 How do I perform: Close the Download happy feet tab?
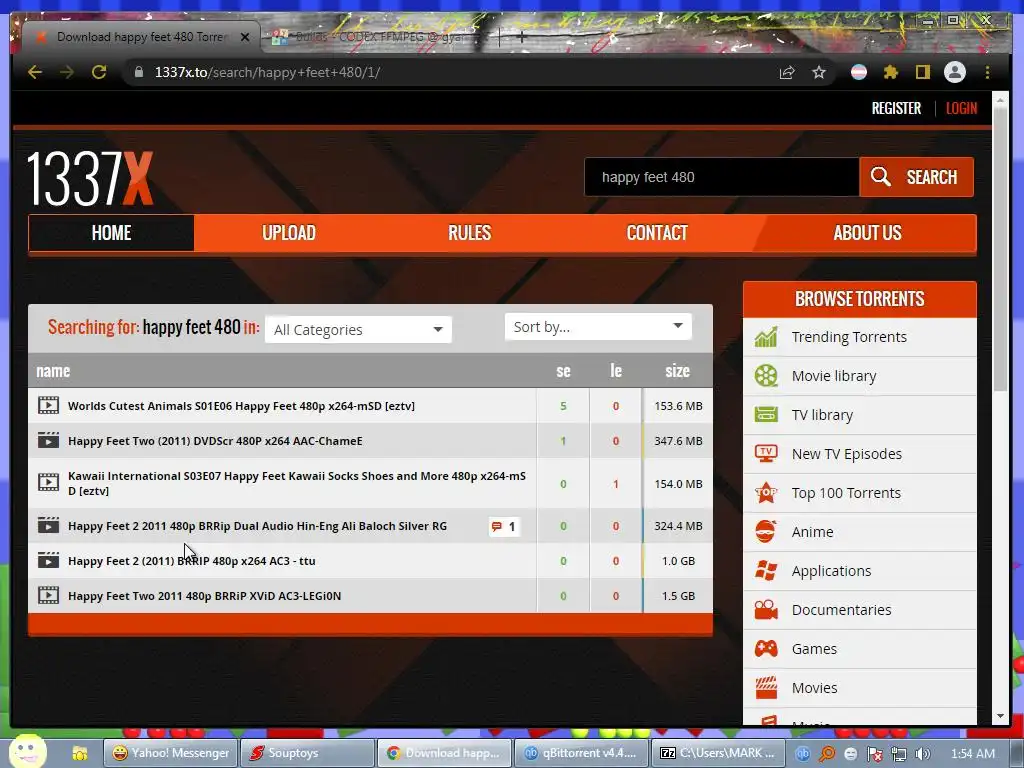245,37
